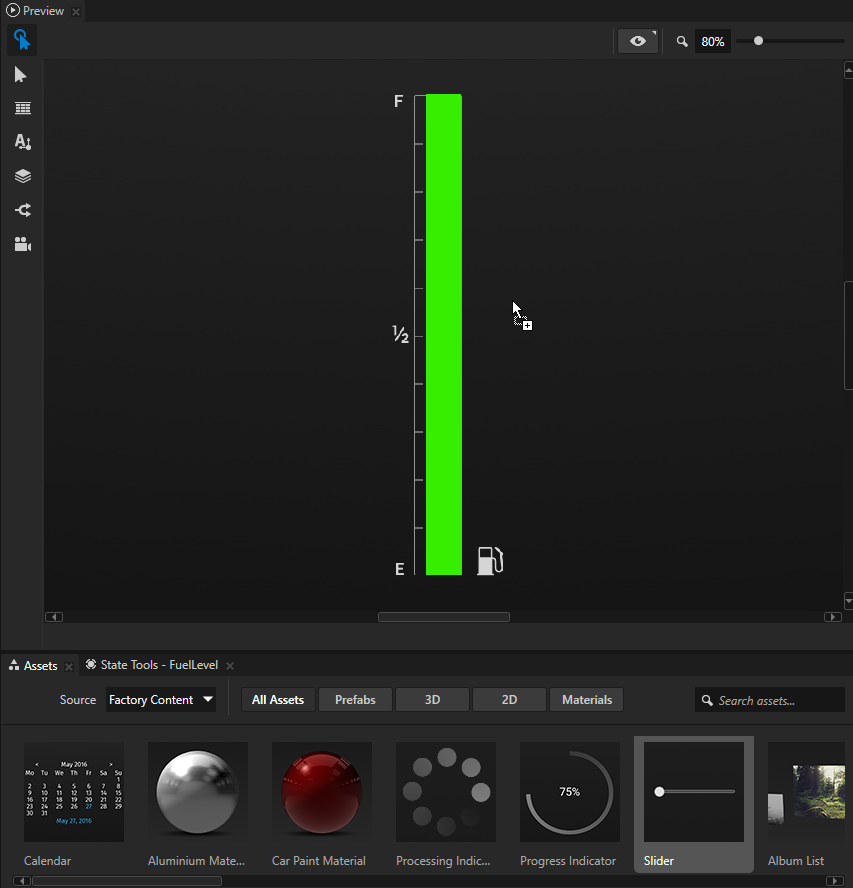
Task: Activate the Interact tool with blue cursor
Action: (21, 40)
